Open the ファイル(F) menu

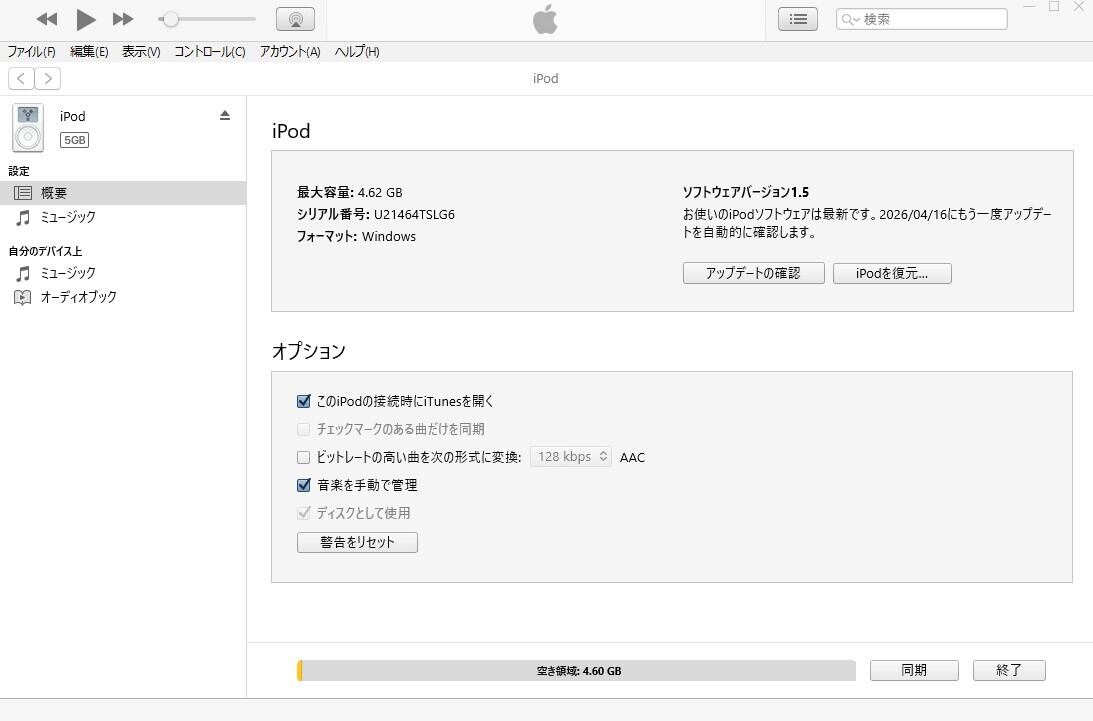(x=31, y=52)
